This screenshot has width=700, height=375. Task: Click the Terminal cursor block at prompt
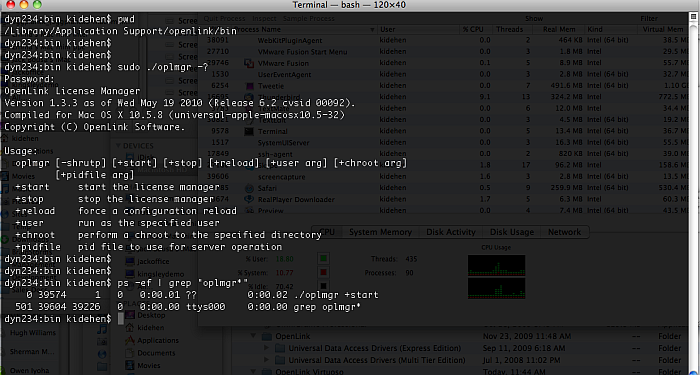[x=121, y=319]
